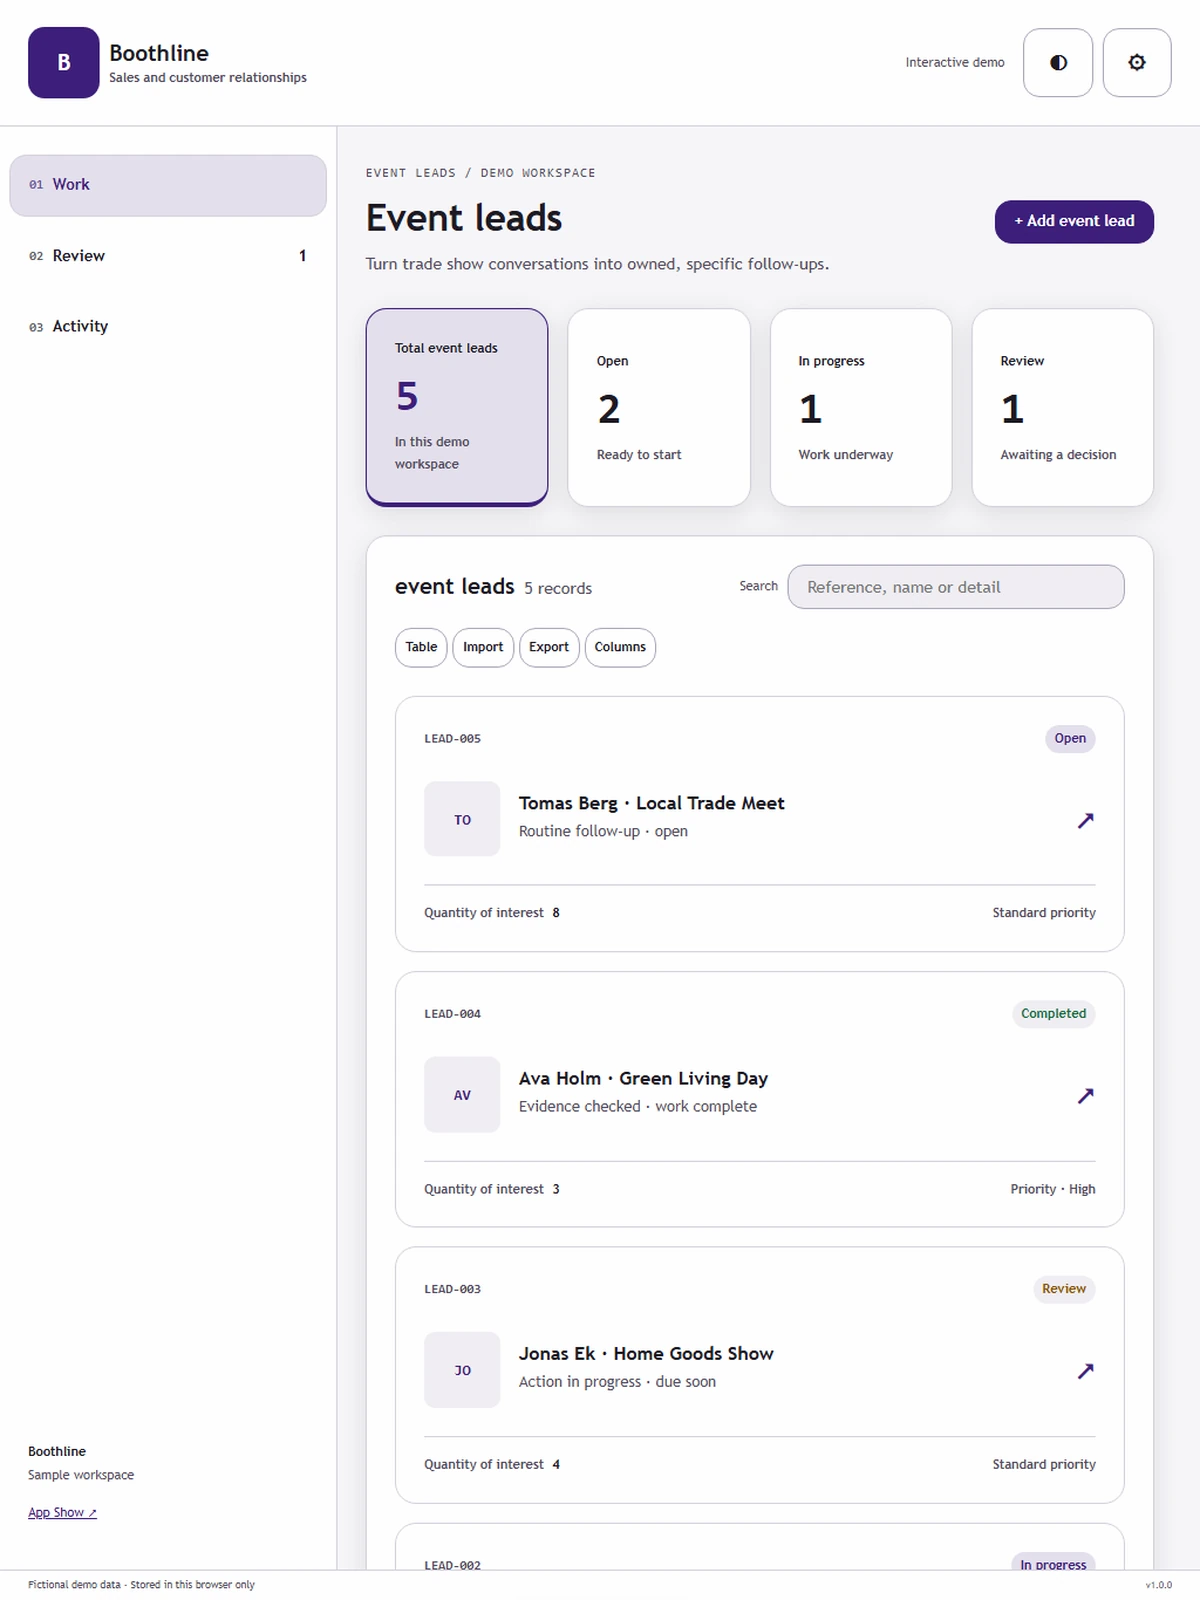Open Ava Holm · Green Living Day title
The height and width of the screenshot is (1600, 1200).
click(x=643, y=1078)
